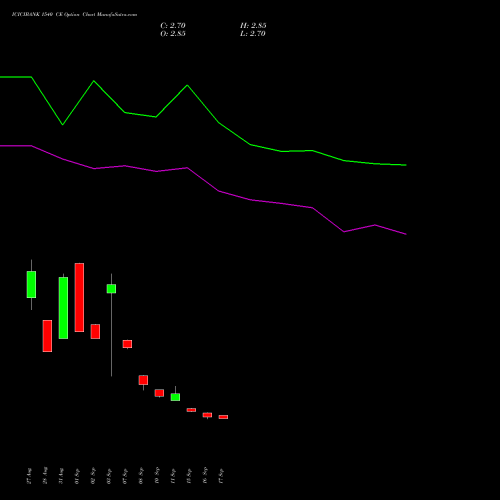Screen dimensions: 500x500
Task: Select the close value 'C: 2.70'
Action: point(173,26)
